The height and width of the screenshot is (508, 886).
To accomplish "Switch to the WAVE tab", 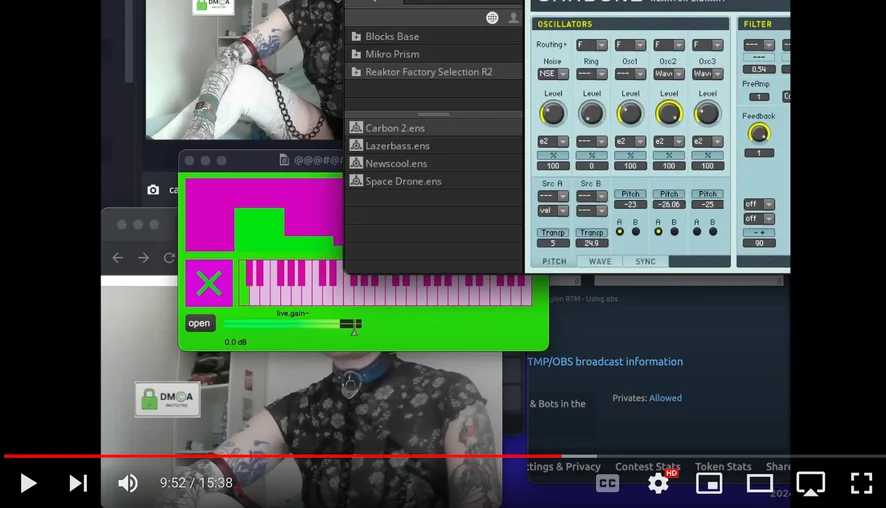I will [599, 262].
